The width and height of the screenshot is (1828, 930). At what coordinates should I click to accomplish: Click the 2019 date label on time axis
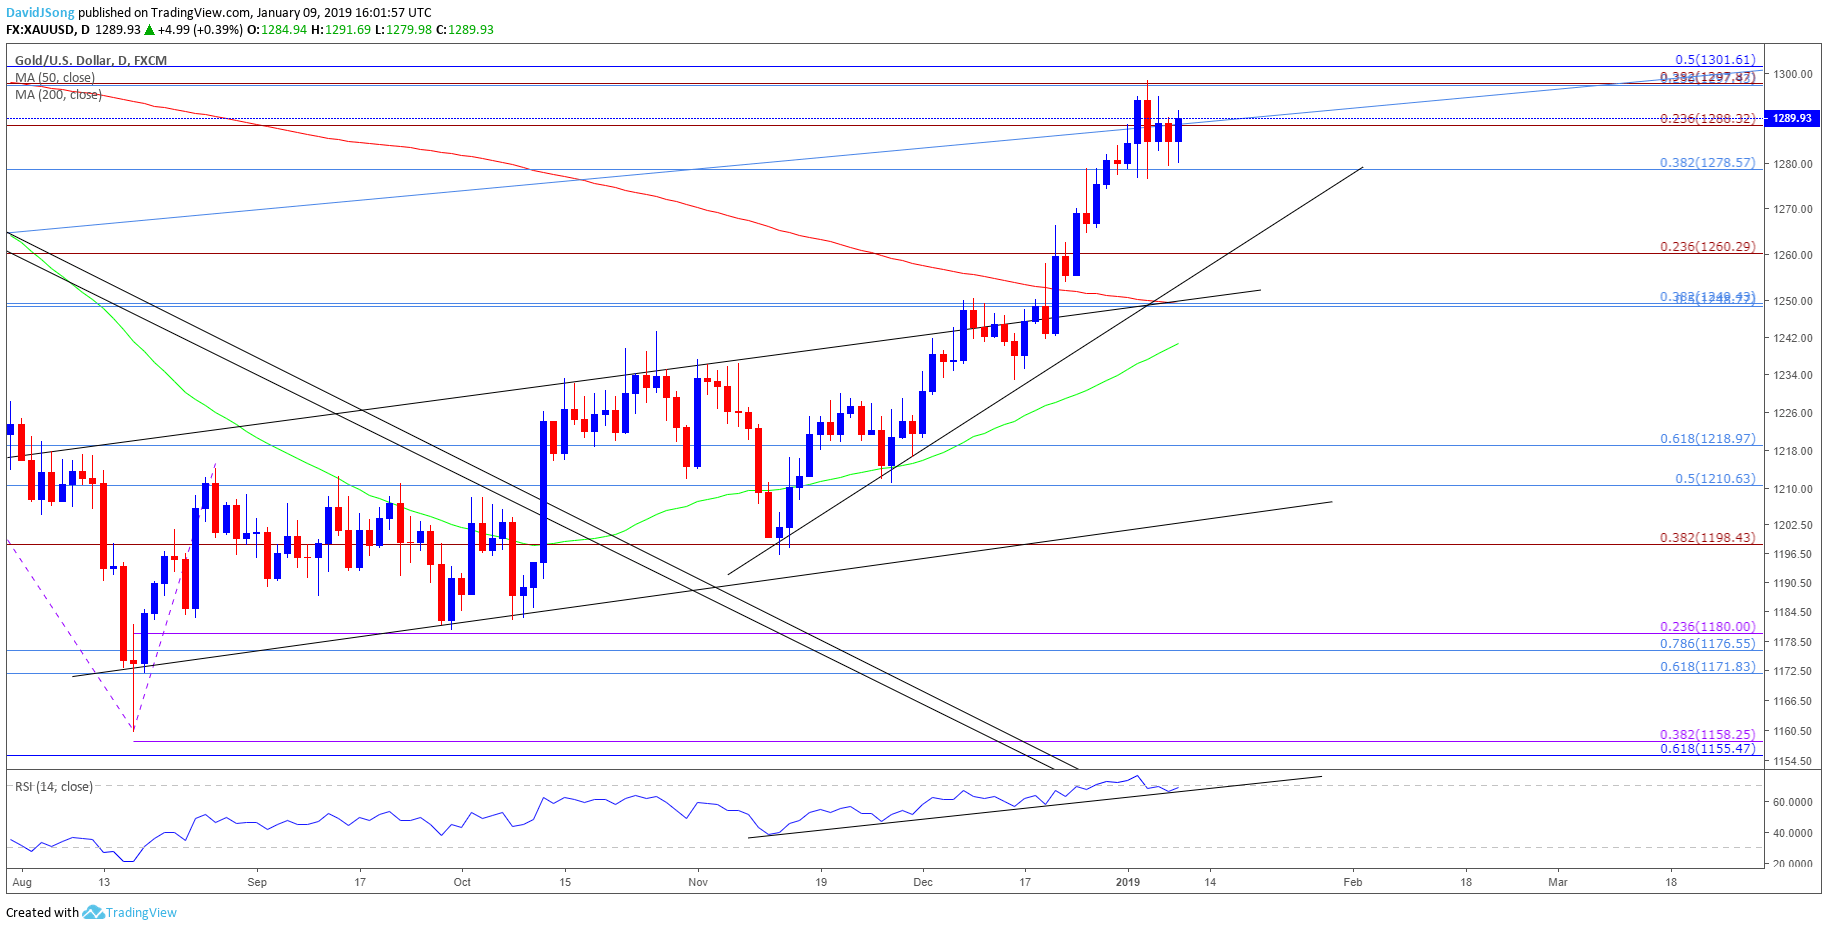(x=1128, y=882)
